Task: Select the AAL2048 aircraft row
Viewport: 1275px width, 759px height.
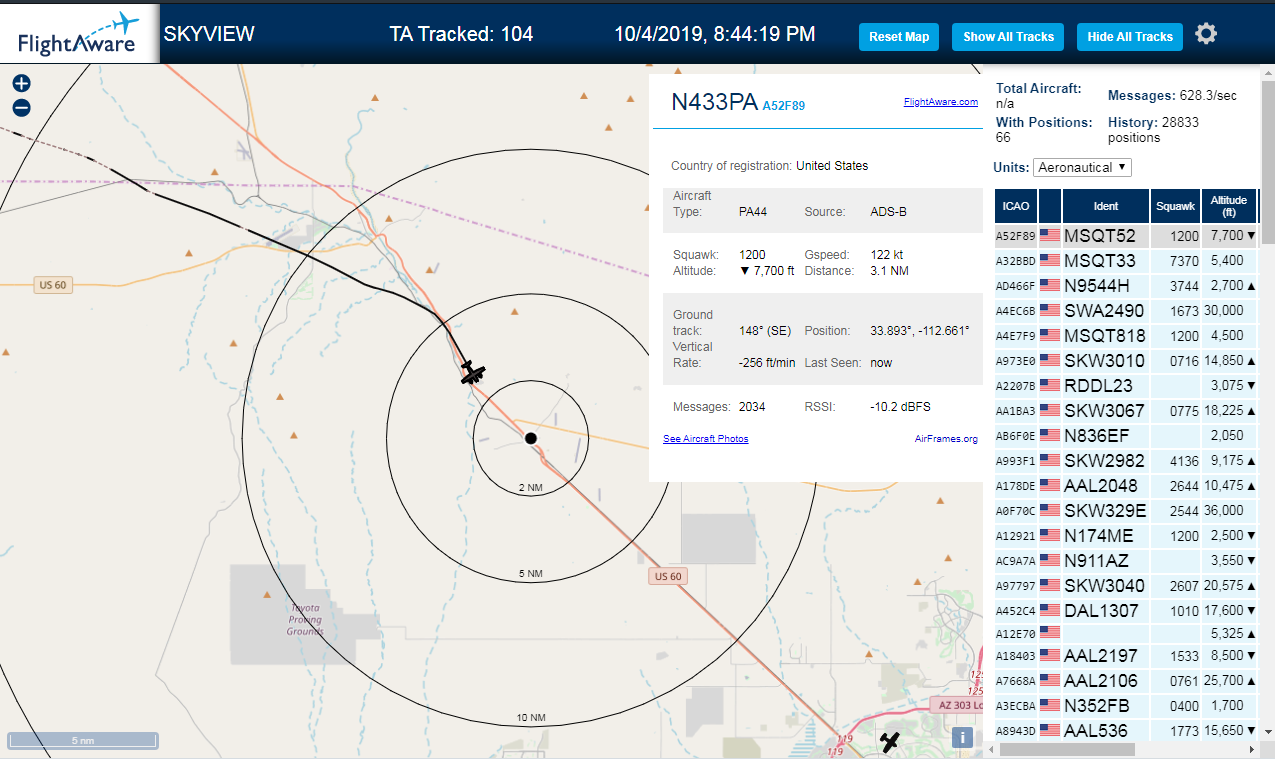Action: [1126, 486]
